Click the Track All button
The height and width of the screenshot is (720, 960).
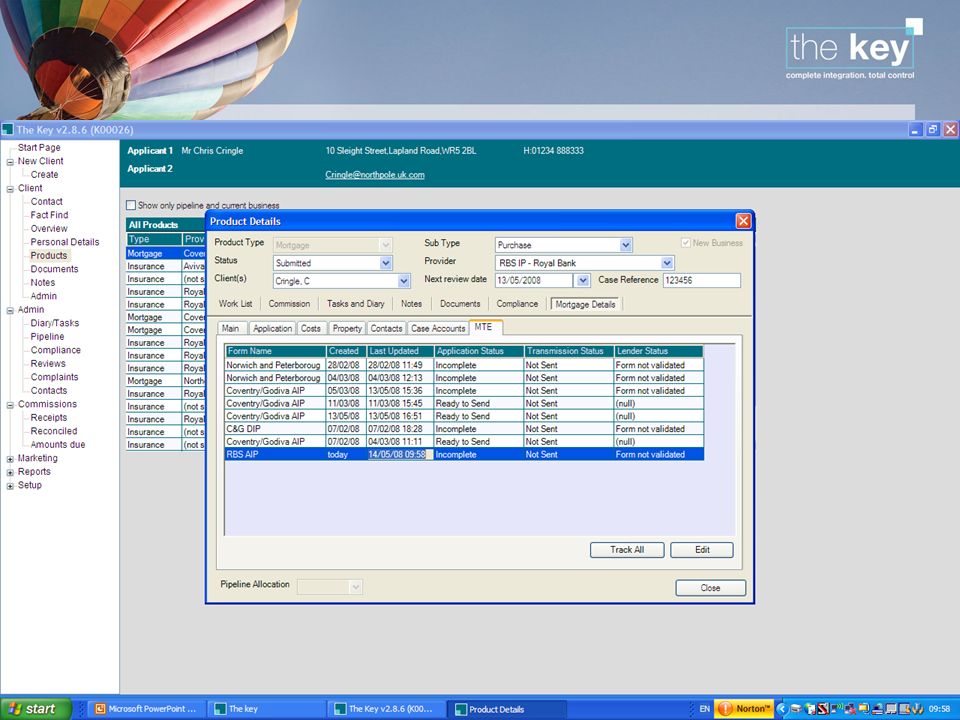click(x=627, y=550)
